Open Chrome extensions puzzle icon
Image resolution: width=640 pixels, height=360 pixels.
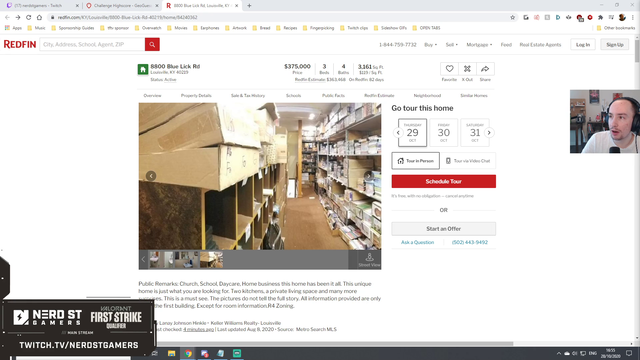point(600,18)
